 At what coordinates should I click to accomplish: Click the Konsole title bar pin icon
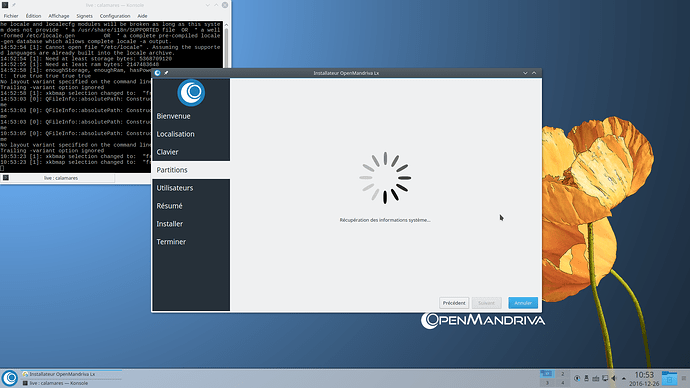(14, 5)
